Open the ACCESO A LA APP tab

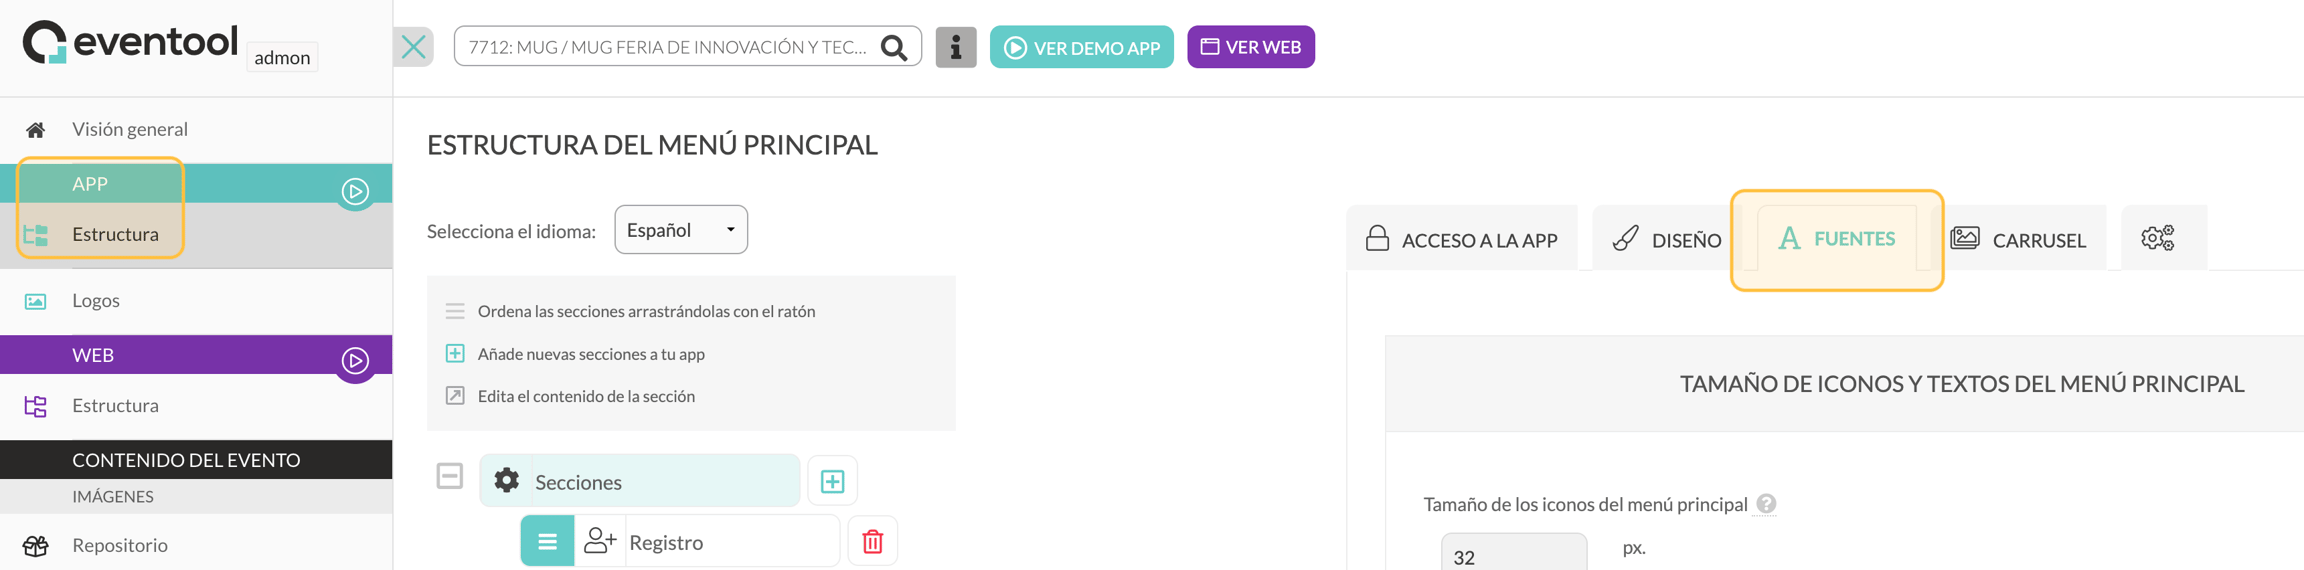pos(1462,239)
